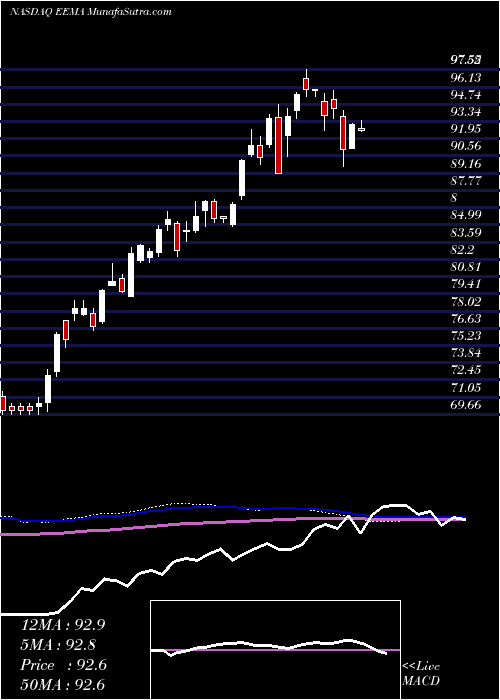500x700 pixels.
Task: Click the tallest red candlestick near 89.16
Action: [x=279, y=145]
